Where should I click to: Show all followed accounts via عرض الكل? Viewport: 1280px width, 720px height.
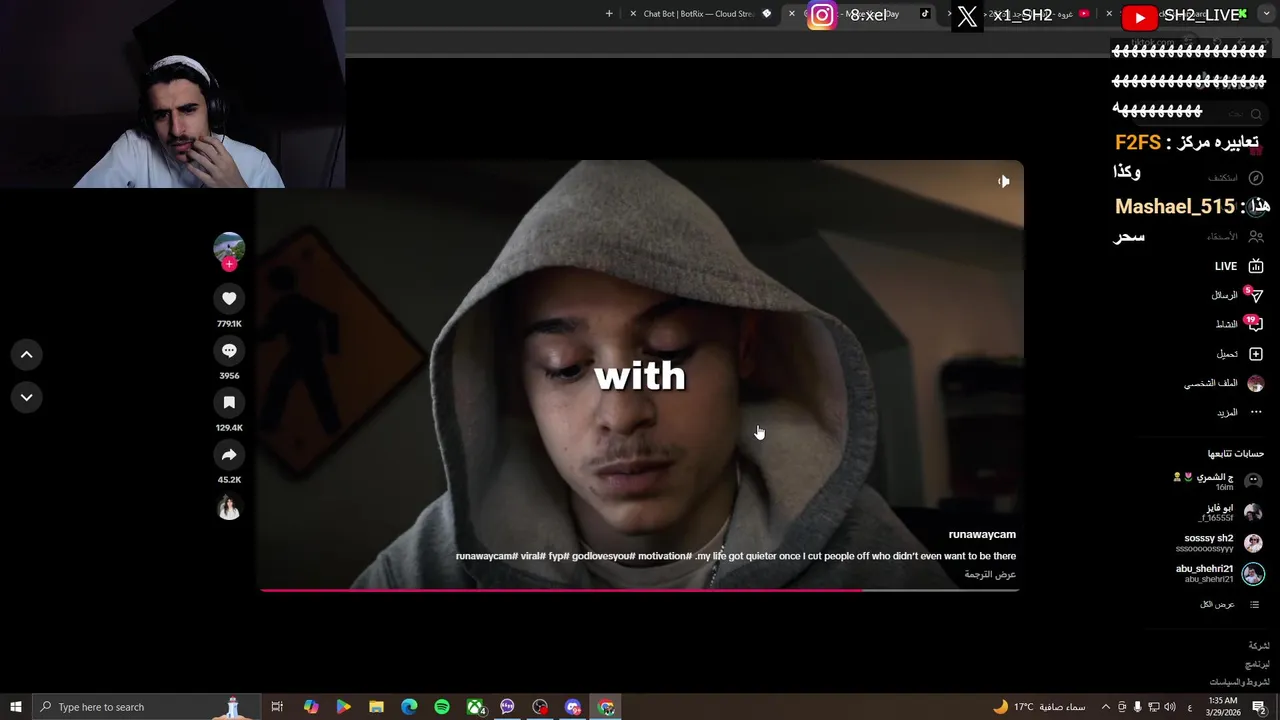1217,605
